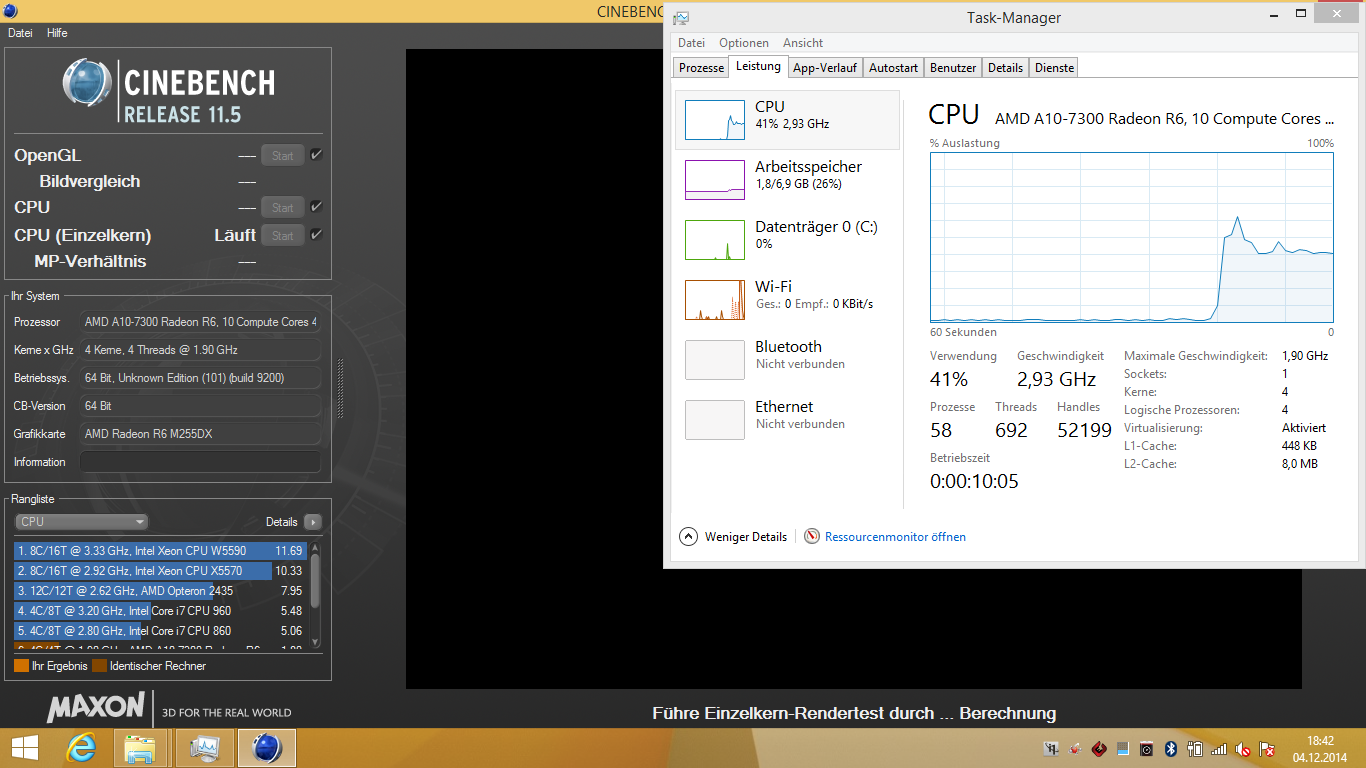The width and height of the screenshot is (1366, 768).
Task: Click Start button for CPU (Einzelkern)
Action: [283, 235]
